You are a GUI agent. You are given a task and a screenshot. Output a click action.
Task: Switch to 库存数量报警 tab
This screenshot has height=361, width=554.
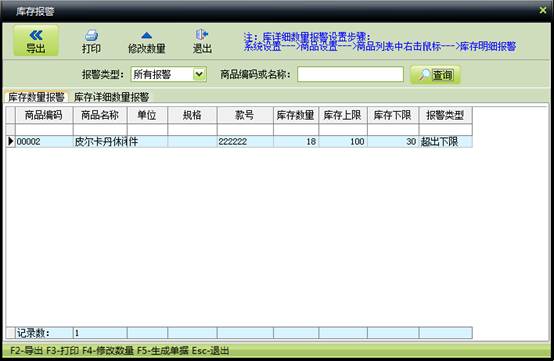point(36,97)
